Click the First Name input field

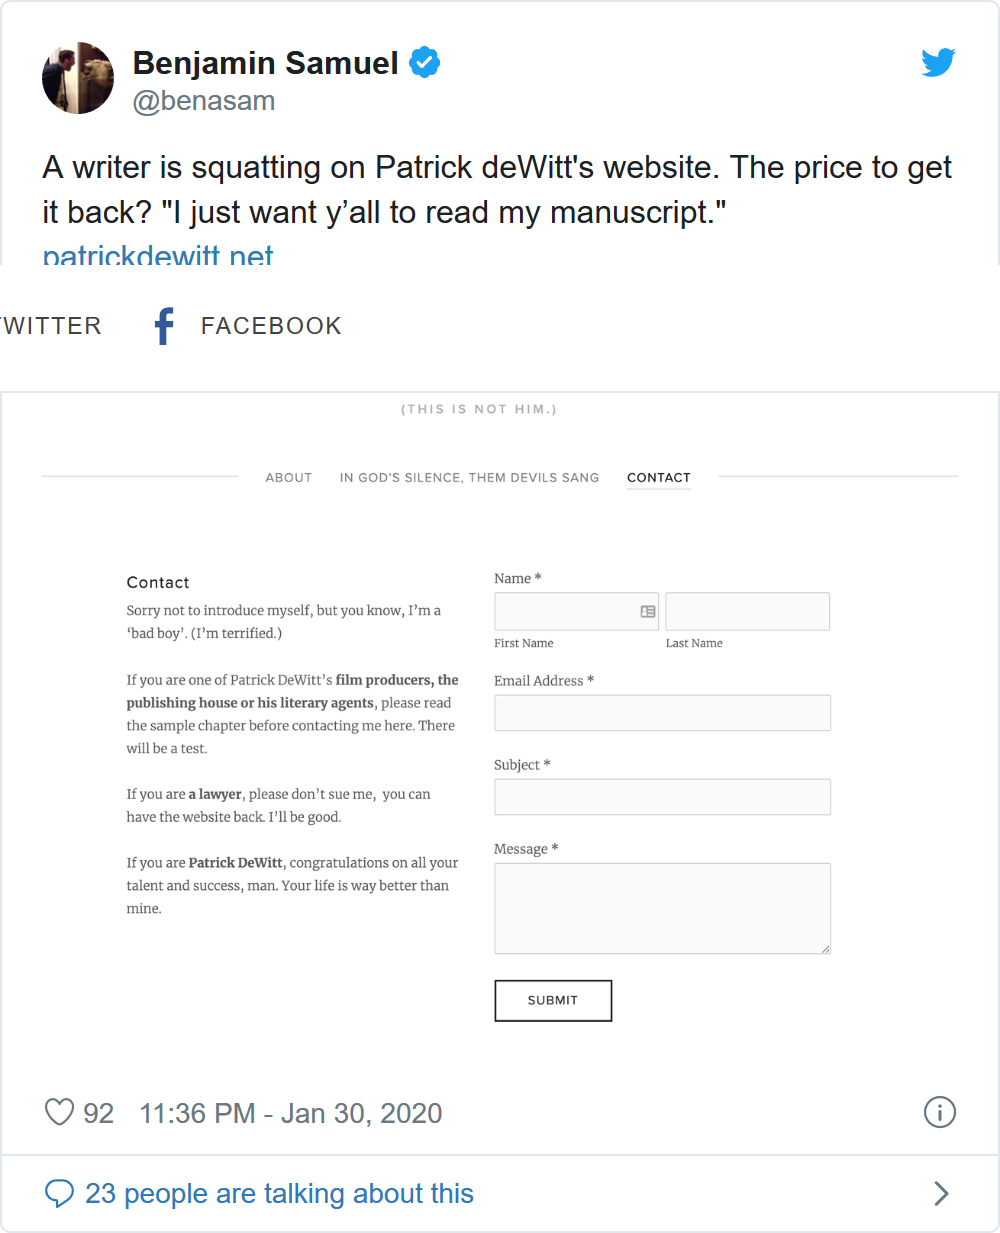(x=577, y=611)
